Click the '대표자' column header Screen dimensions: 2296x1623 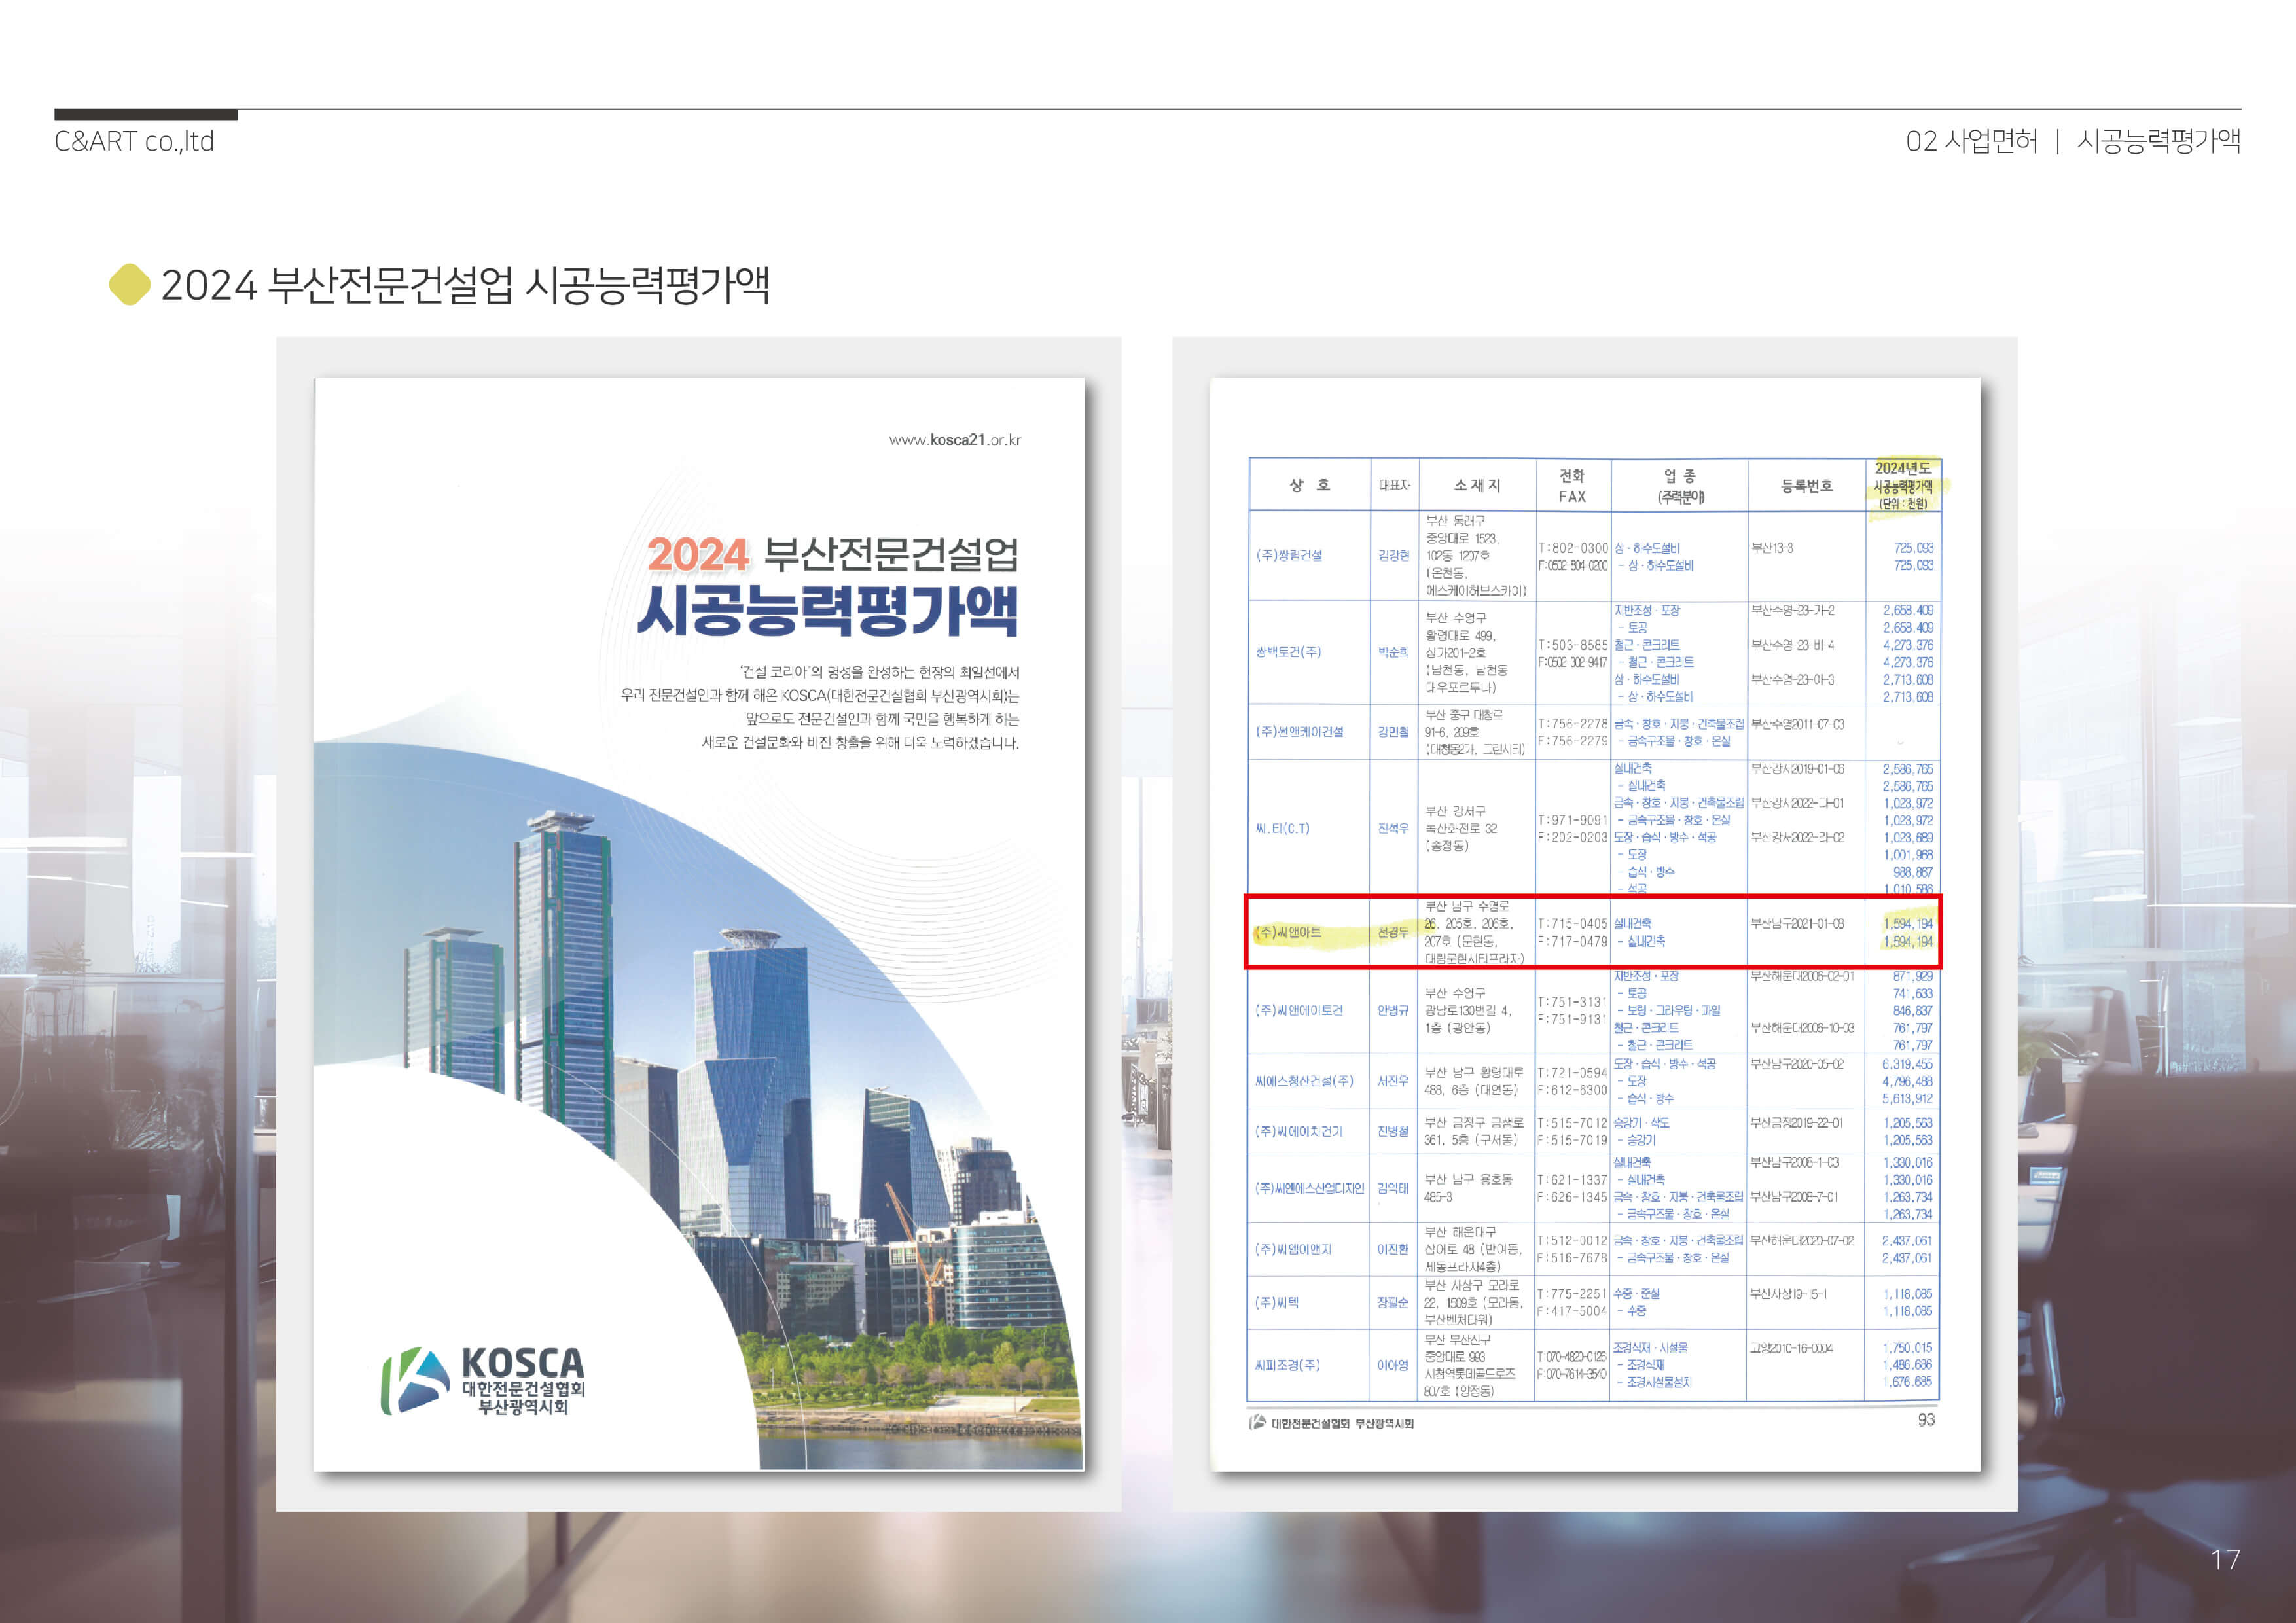click(x=1394, y=485)
